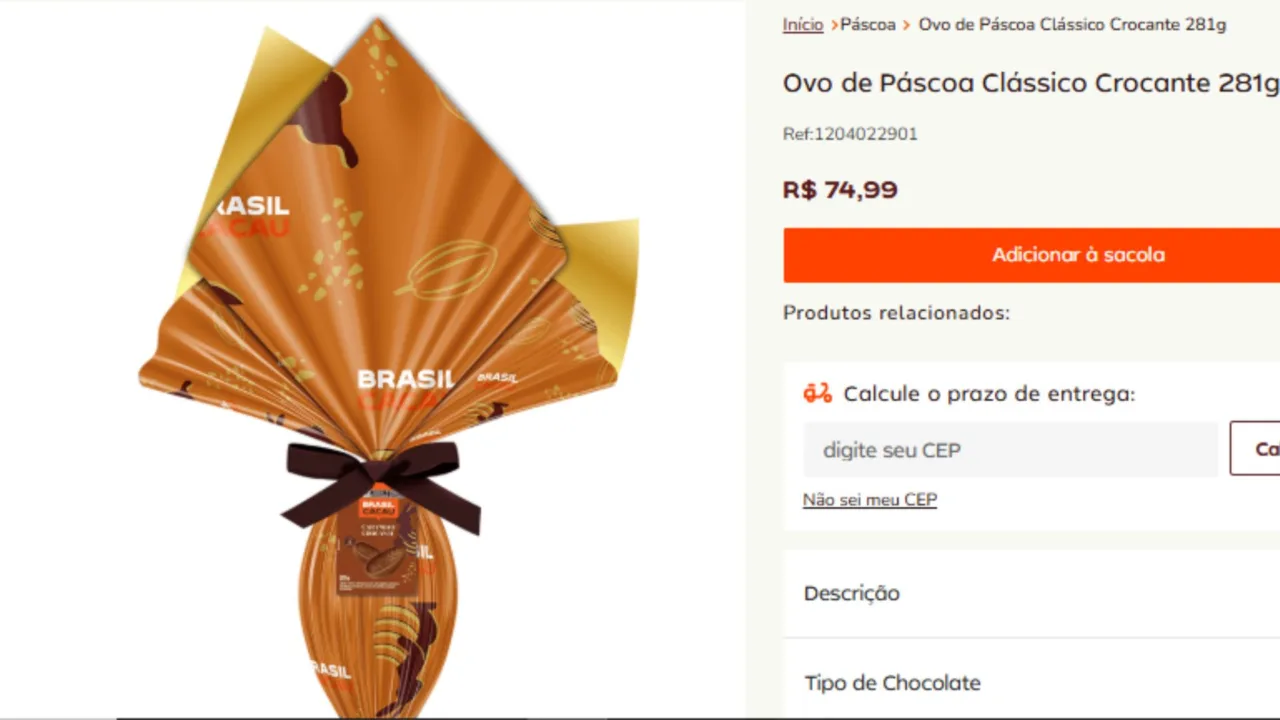Select the current product breadcrumb item
This screenshot has height=720, width=1280.
1072,24
